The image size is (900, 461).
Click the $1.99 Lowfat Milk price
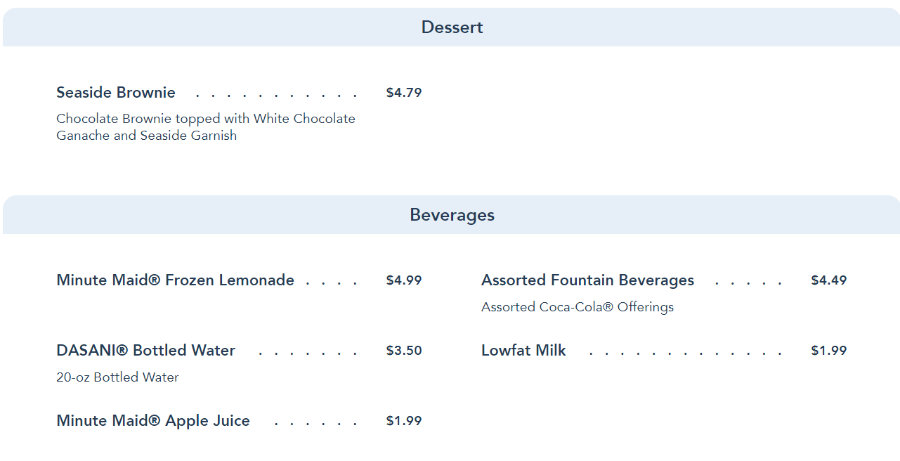pos(828,350)
